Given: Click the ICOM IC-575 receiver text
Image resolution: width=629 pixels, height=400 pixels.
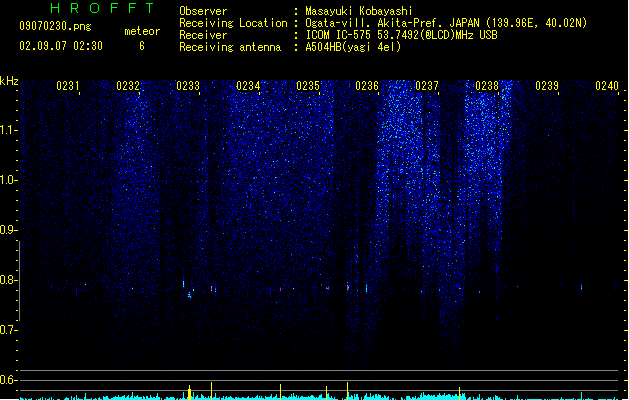Looking at the screenshot, I should [x=401, y=35].
